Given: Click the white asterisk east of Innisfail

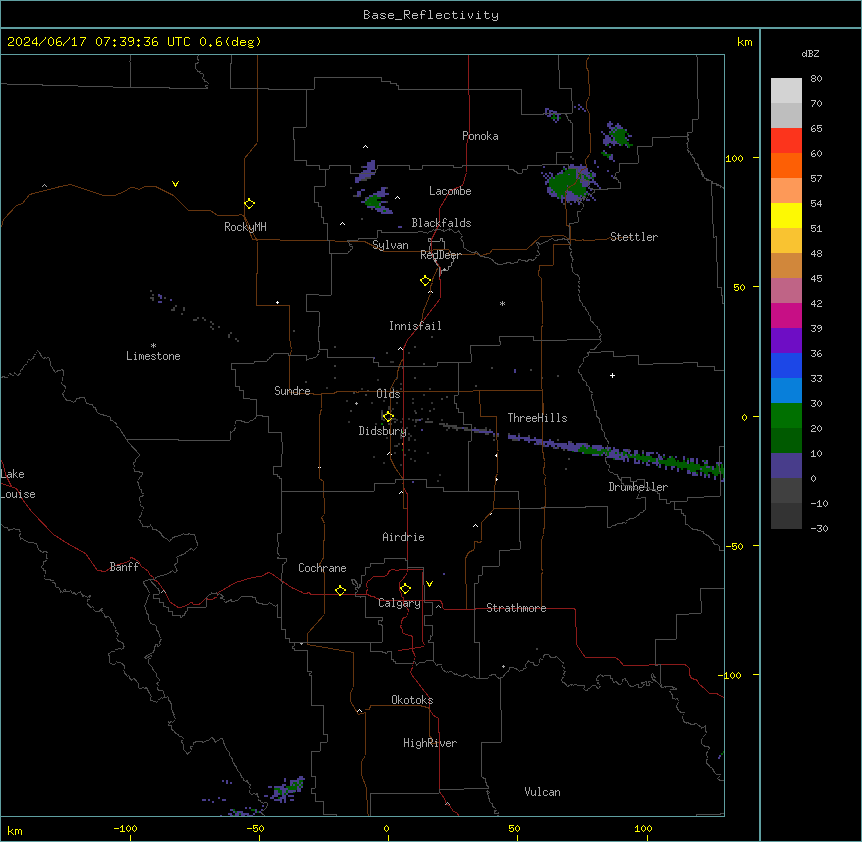Looking at the screenshot, I should [x=502, y=303].
